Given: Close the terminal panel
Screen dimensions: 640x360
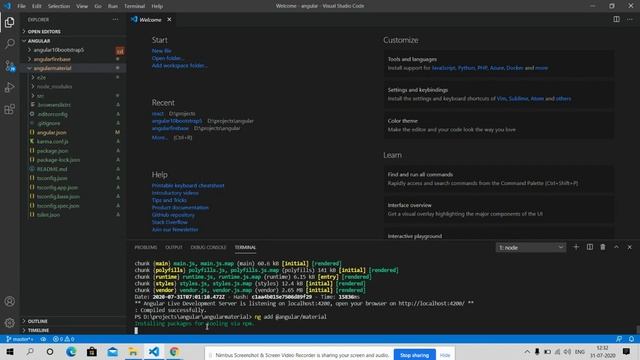Looking at the screenshot, I should point(629,247).
